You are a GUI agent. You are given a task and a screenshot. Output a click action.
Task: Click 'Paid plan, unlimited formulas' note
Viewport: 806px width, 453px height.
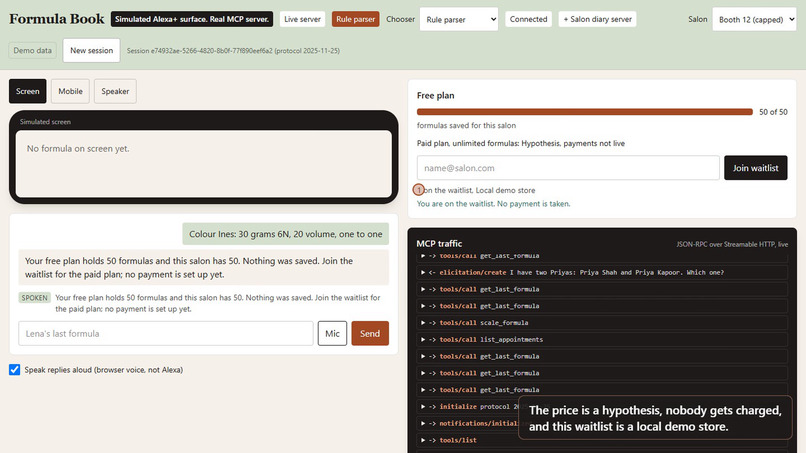521,143
